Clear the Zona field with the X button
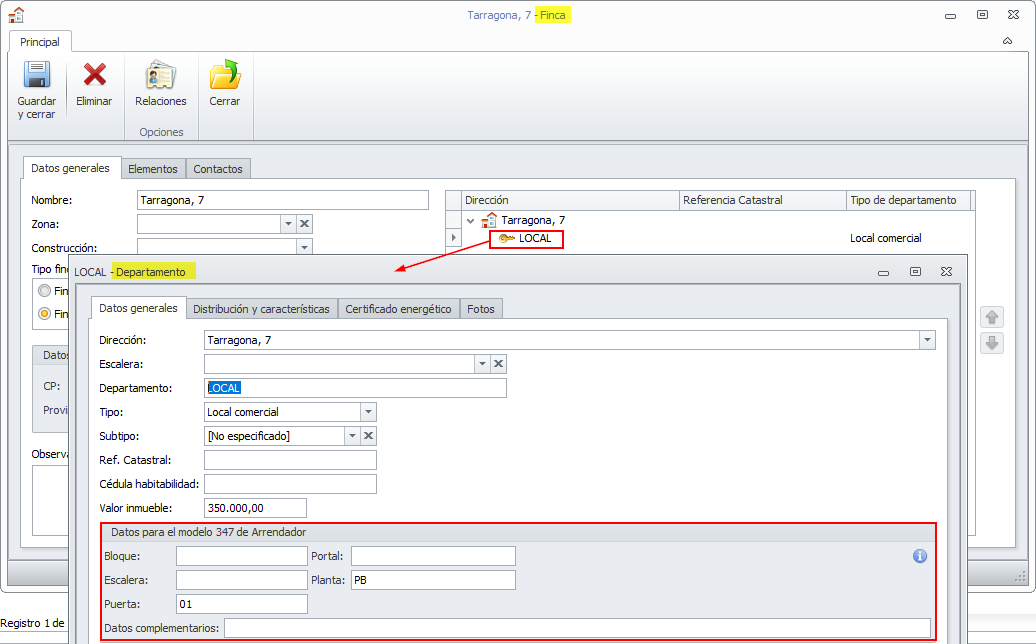Image resolution: width=1036 pixels, height=644 pixels. click(x=305, y=224)
